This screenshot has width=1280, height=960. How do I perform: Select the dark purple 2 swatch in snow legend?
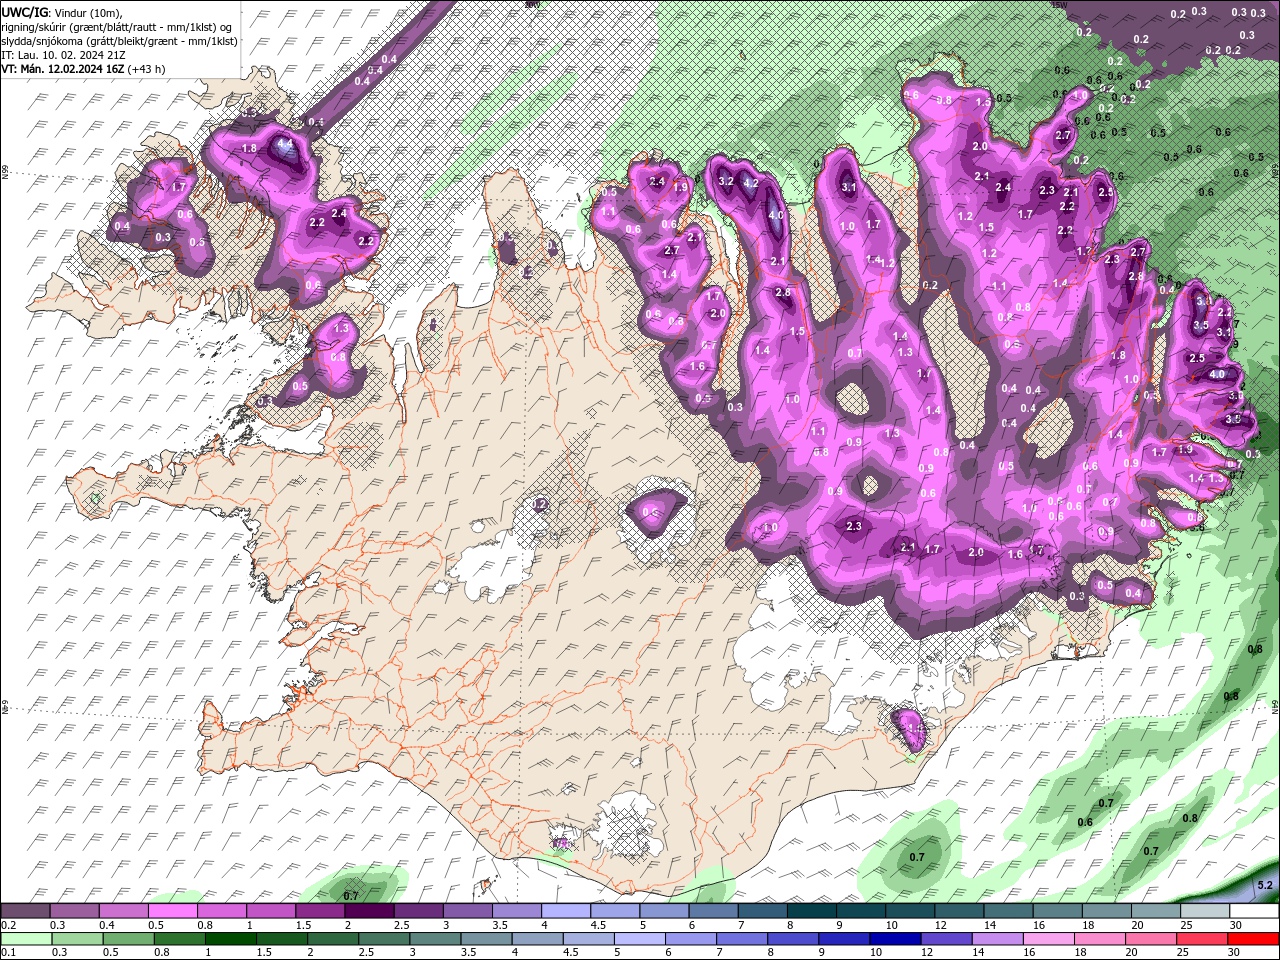pyautogui.click(x=369, y=911)
